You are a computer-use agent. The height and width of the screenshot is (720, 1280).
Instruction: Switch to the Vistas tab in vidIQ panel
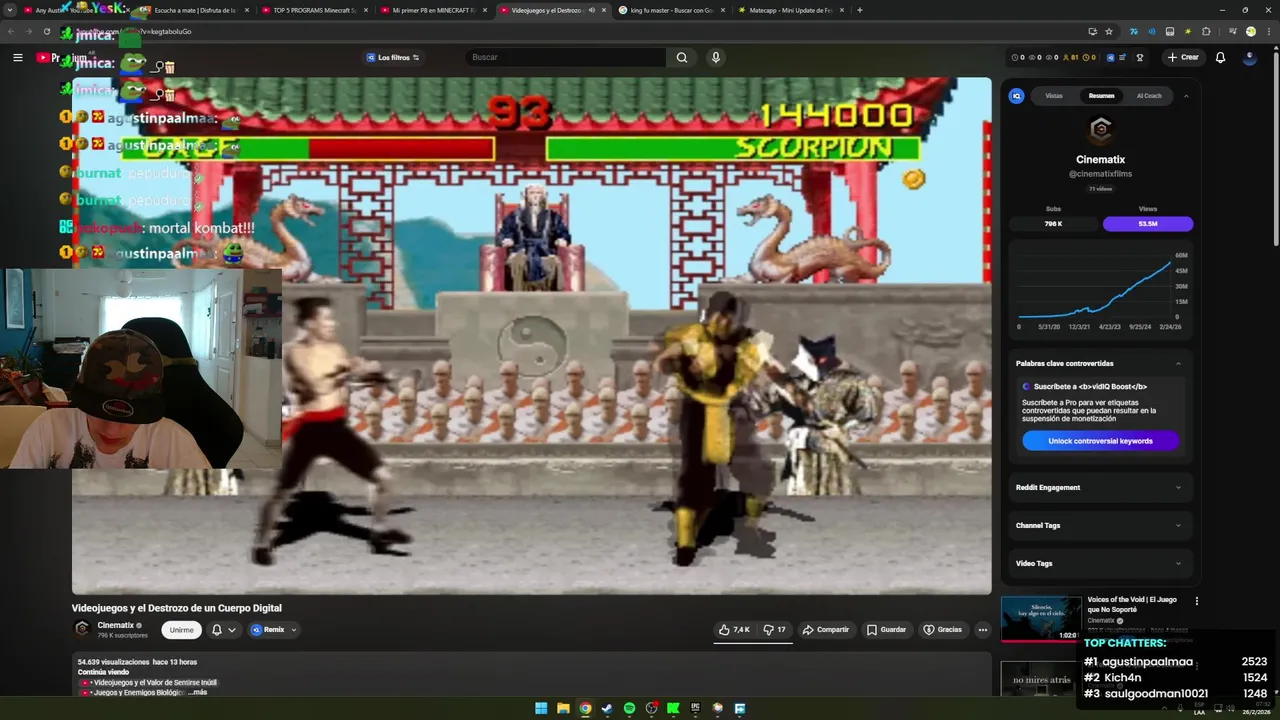[1054, 96]
